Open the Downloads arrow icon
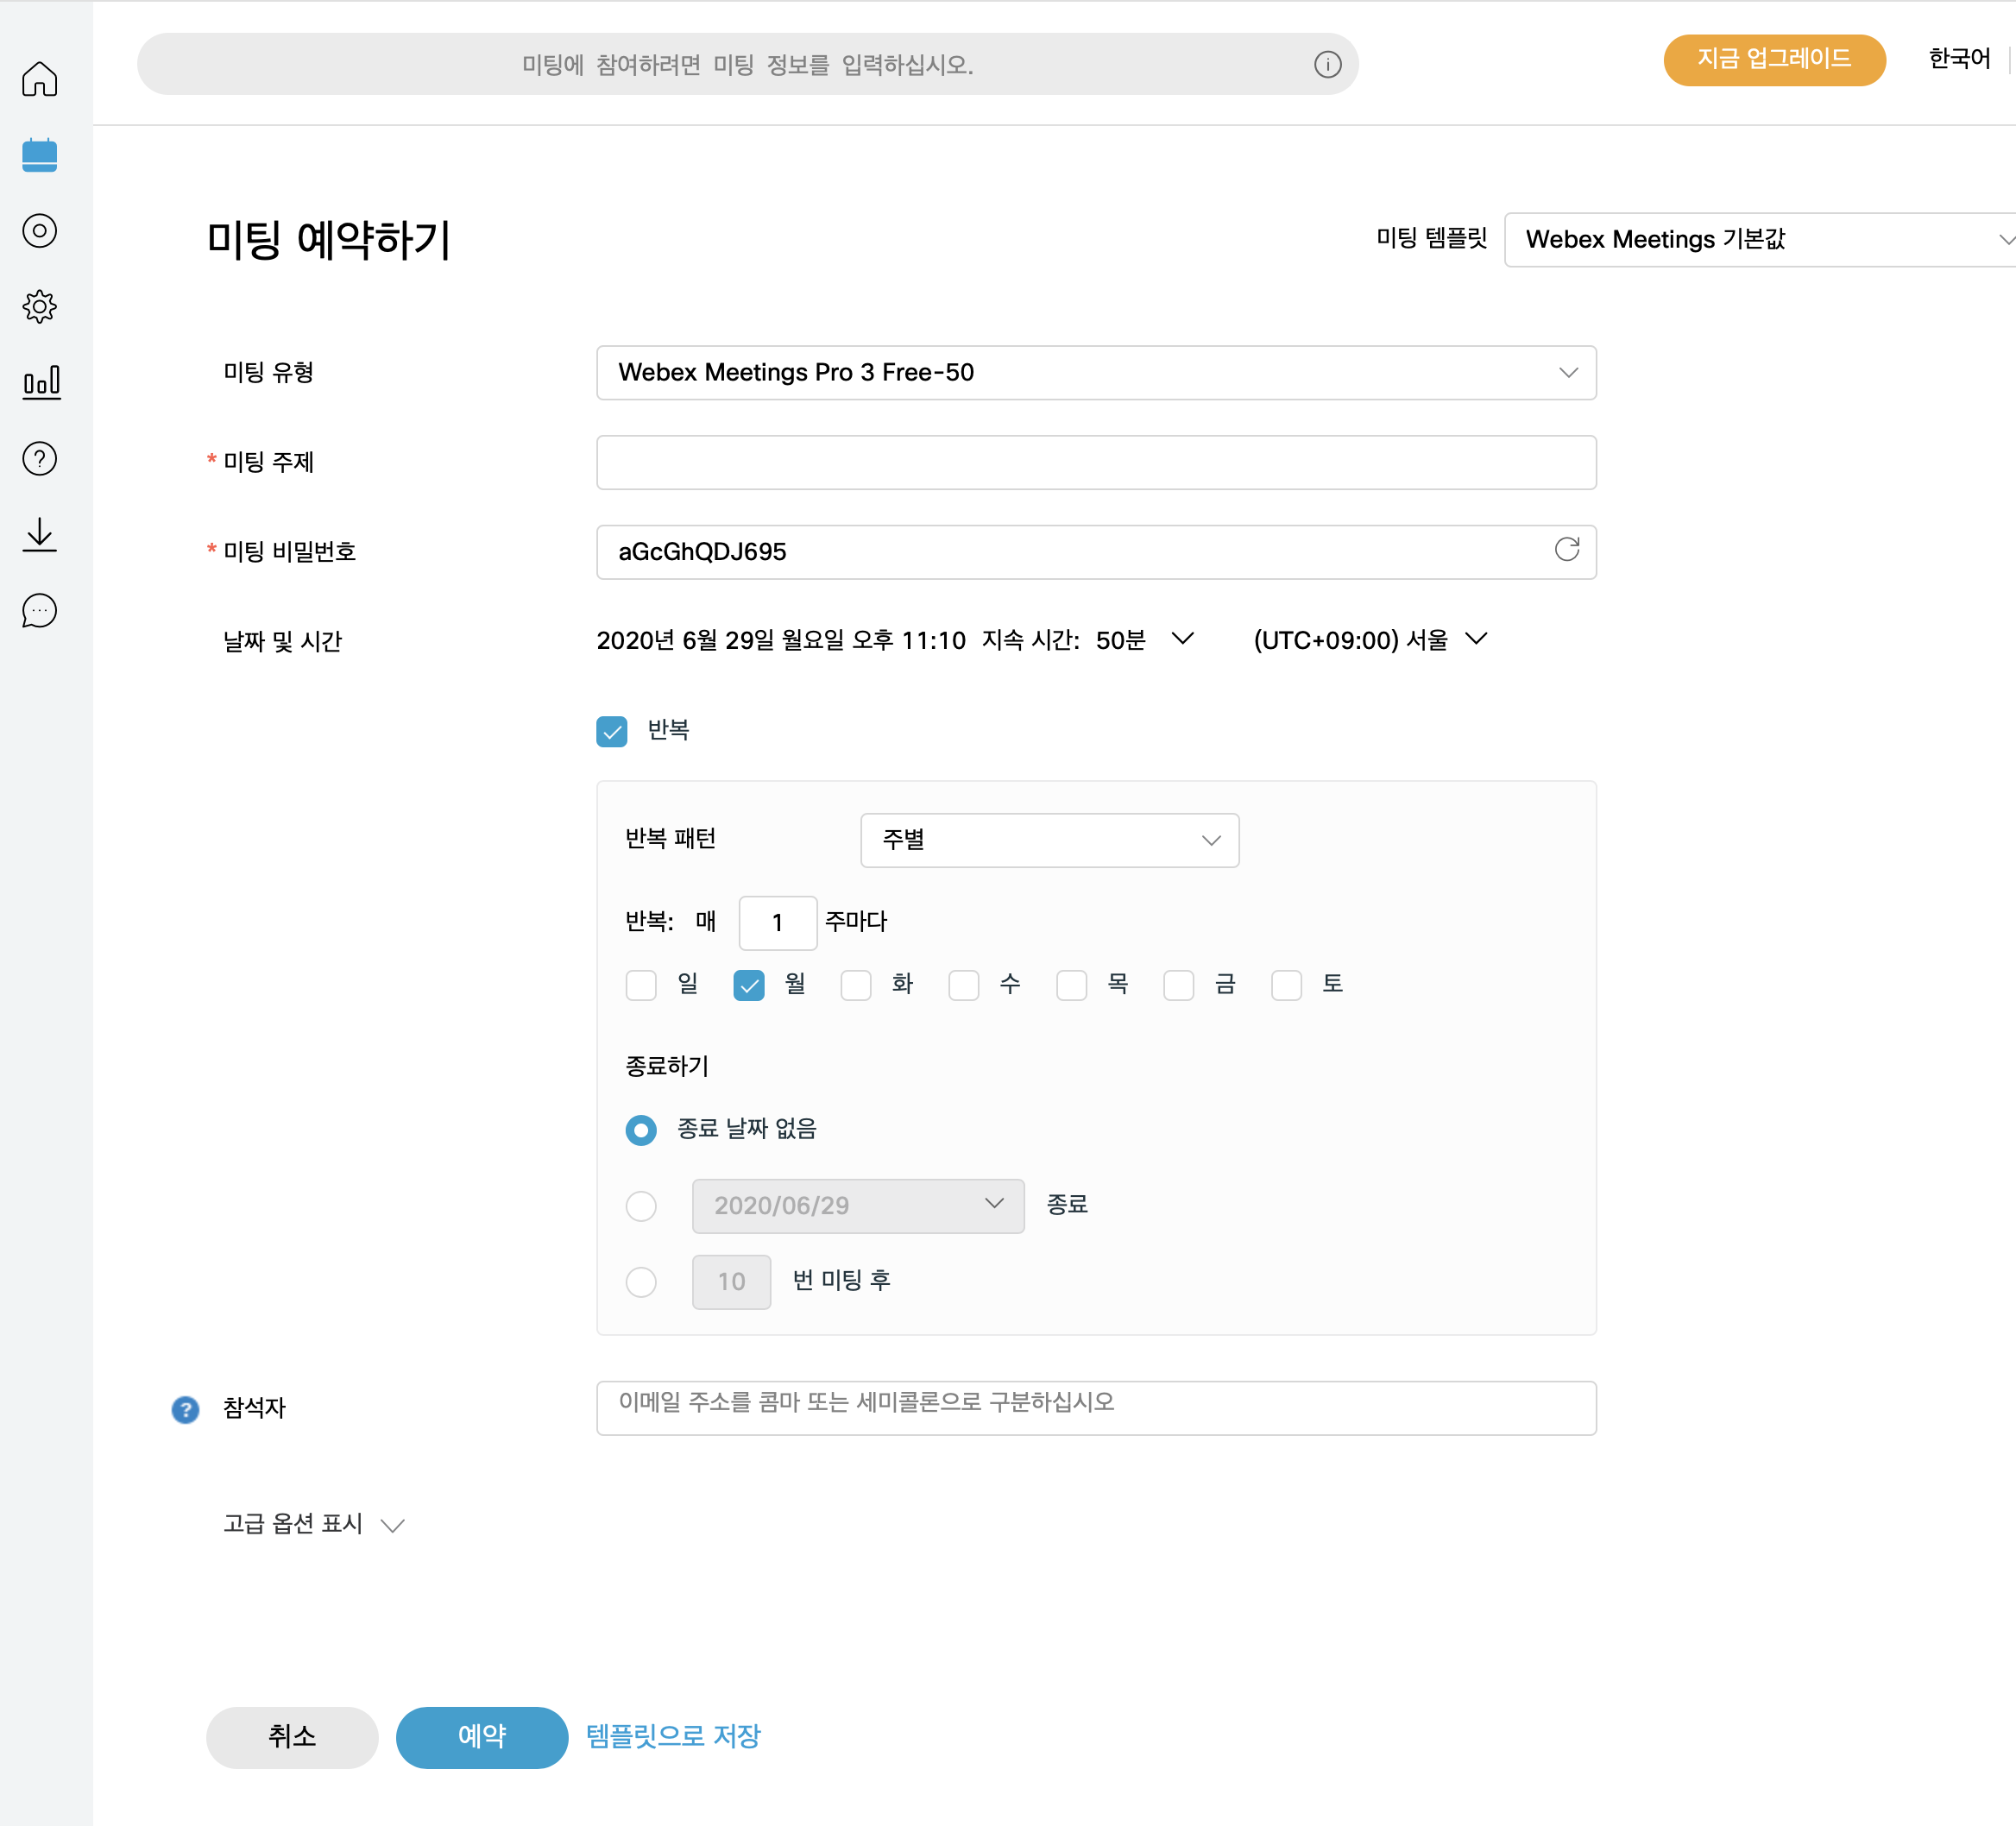 click(40, 535)
